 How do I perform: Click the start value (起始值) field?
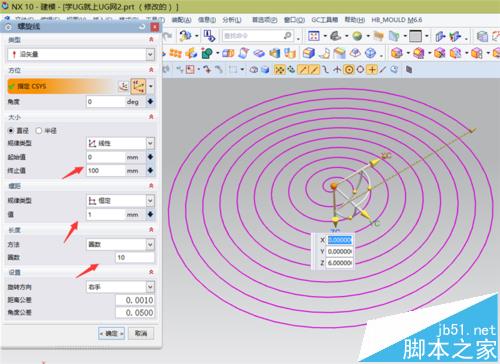coord(106,157)
